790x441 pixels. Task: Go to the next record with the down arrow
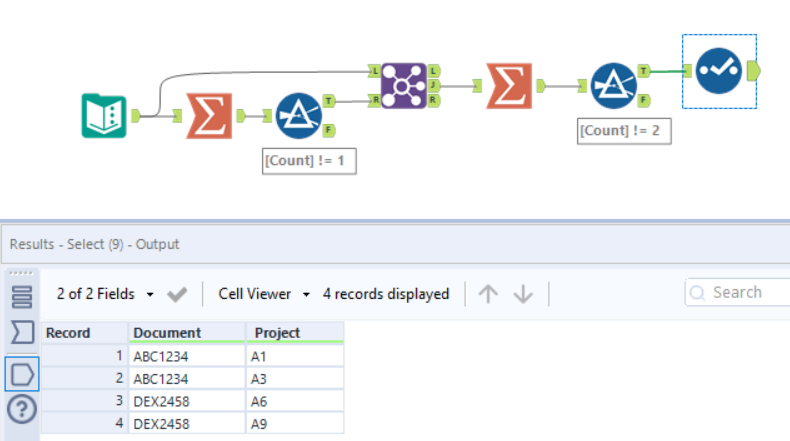coord(524,294)
